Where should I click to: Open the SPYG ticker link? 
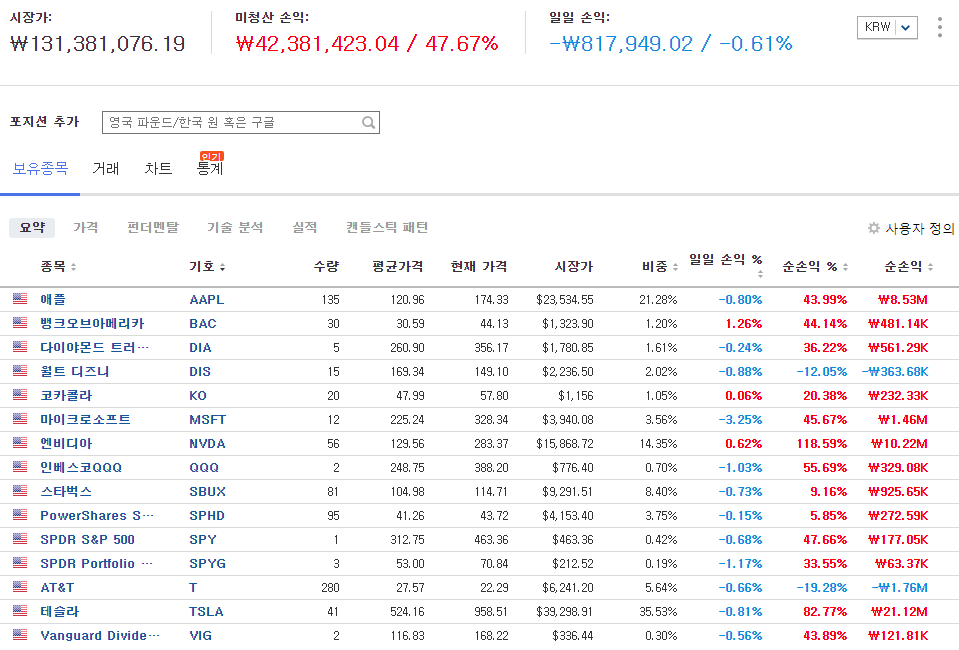click(207, 563)
